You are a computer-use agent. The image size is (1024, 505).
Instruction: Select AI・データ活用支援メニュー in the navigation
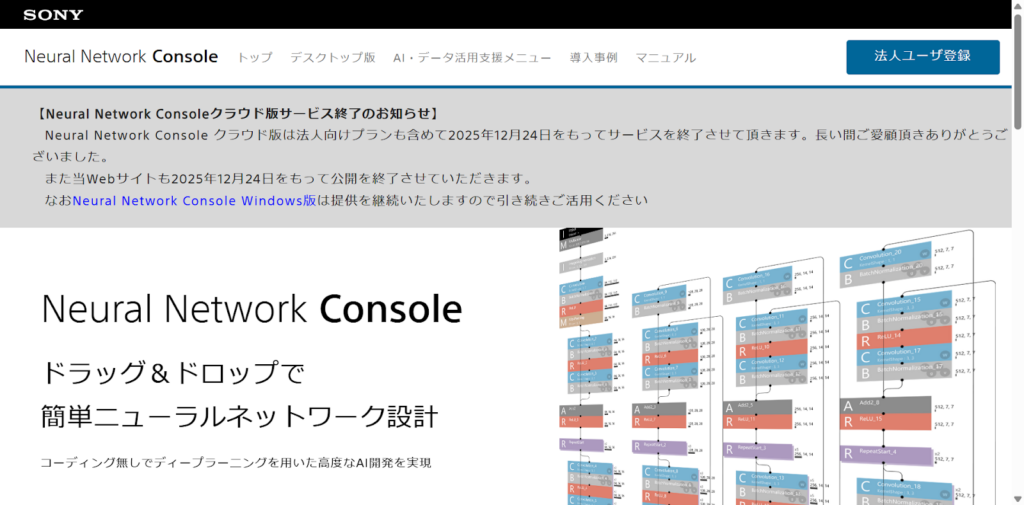472,58
